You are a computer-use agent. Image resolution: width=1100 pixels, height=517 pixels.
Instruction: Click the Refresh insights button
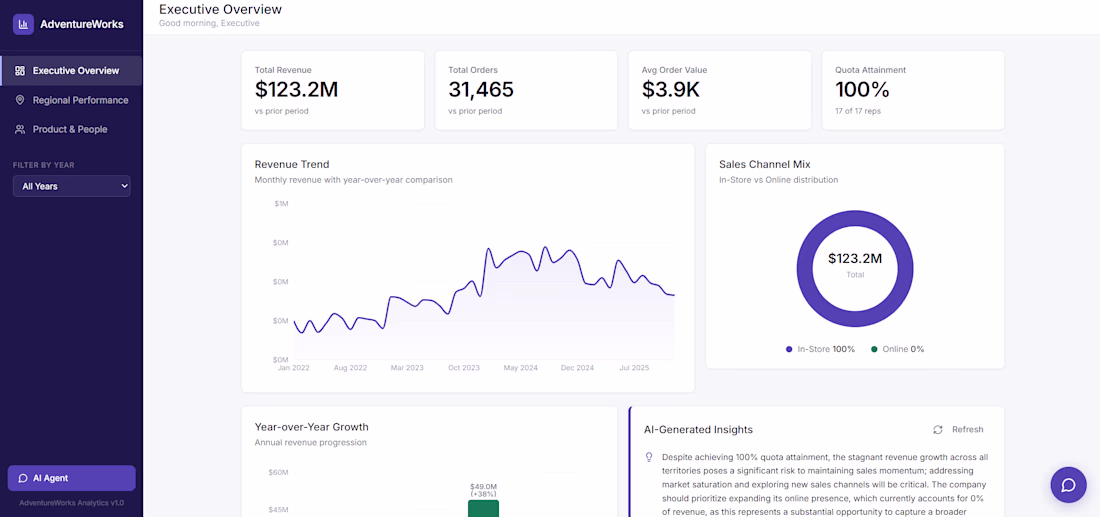pos(958,429)
